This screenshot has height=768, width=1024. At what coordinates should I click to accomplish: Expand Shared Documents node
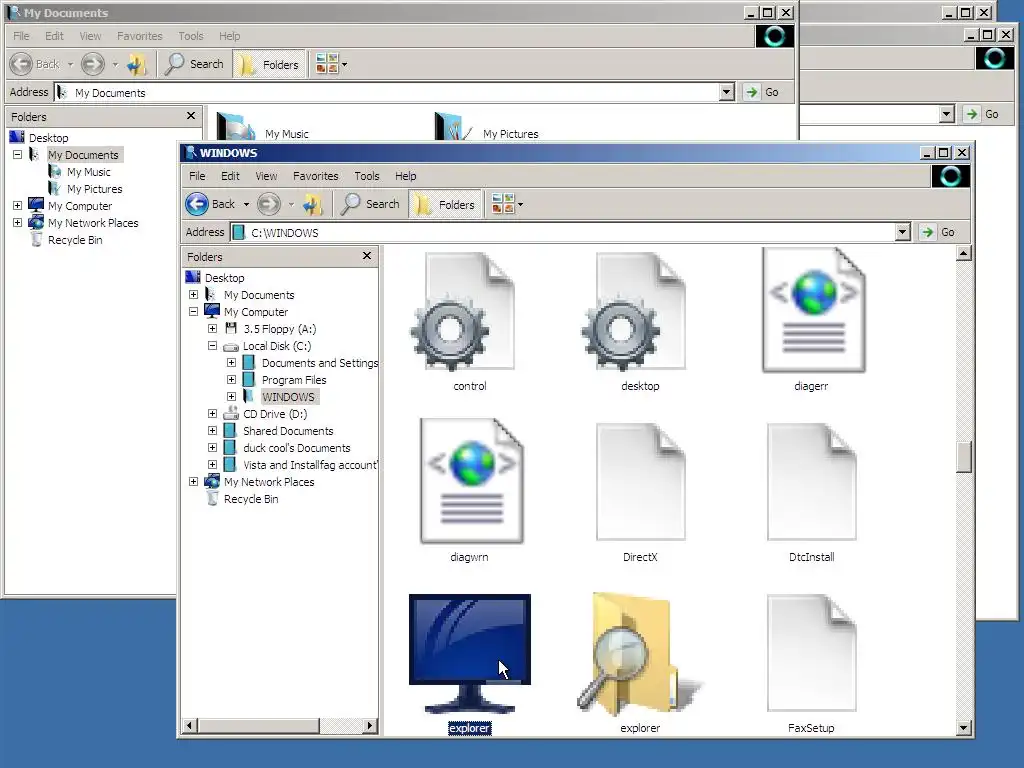[x=212, y=430]
